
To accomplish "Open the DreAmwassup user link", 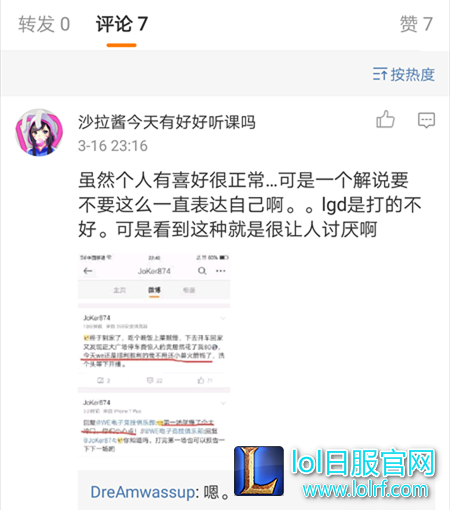I will point(143,492).
